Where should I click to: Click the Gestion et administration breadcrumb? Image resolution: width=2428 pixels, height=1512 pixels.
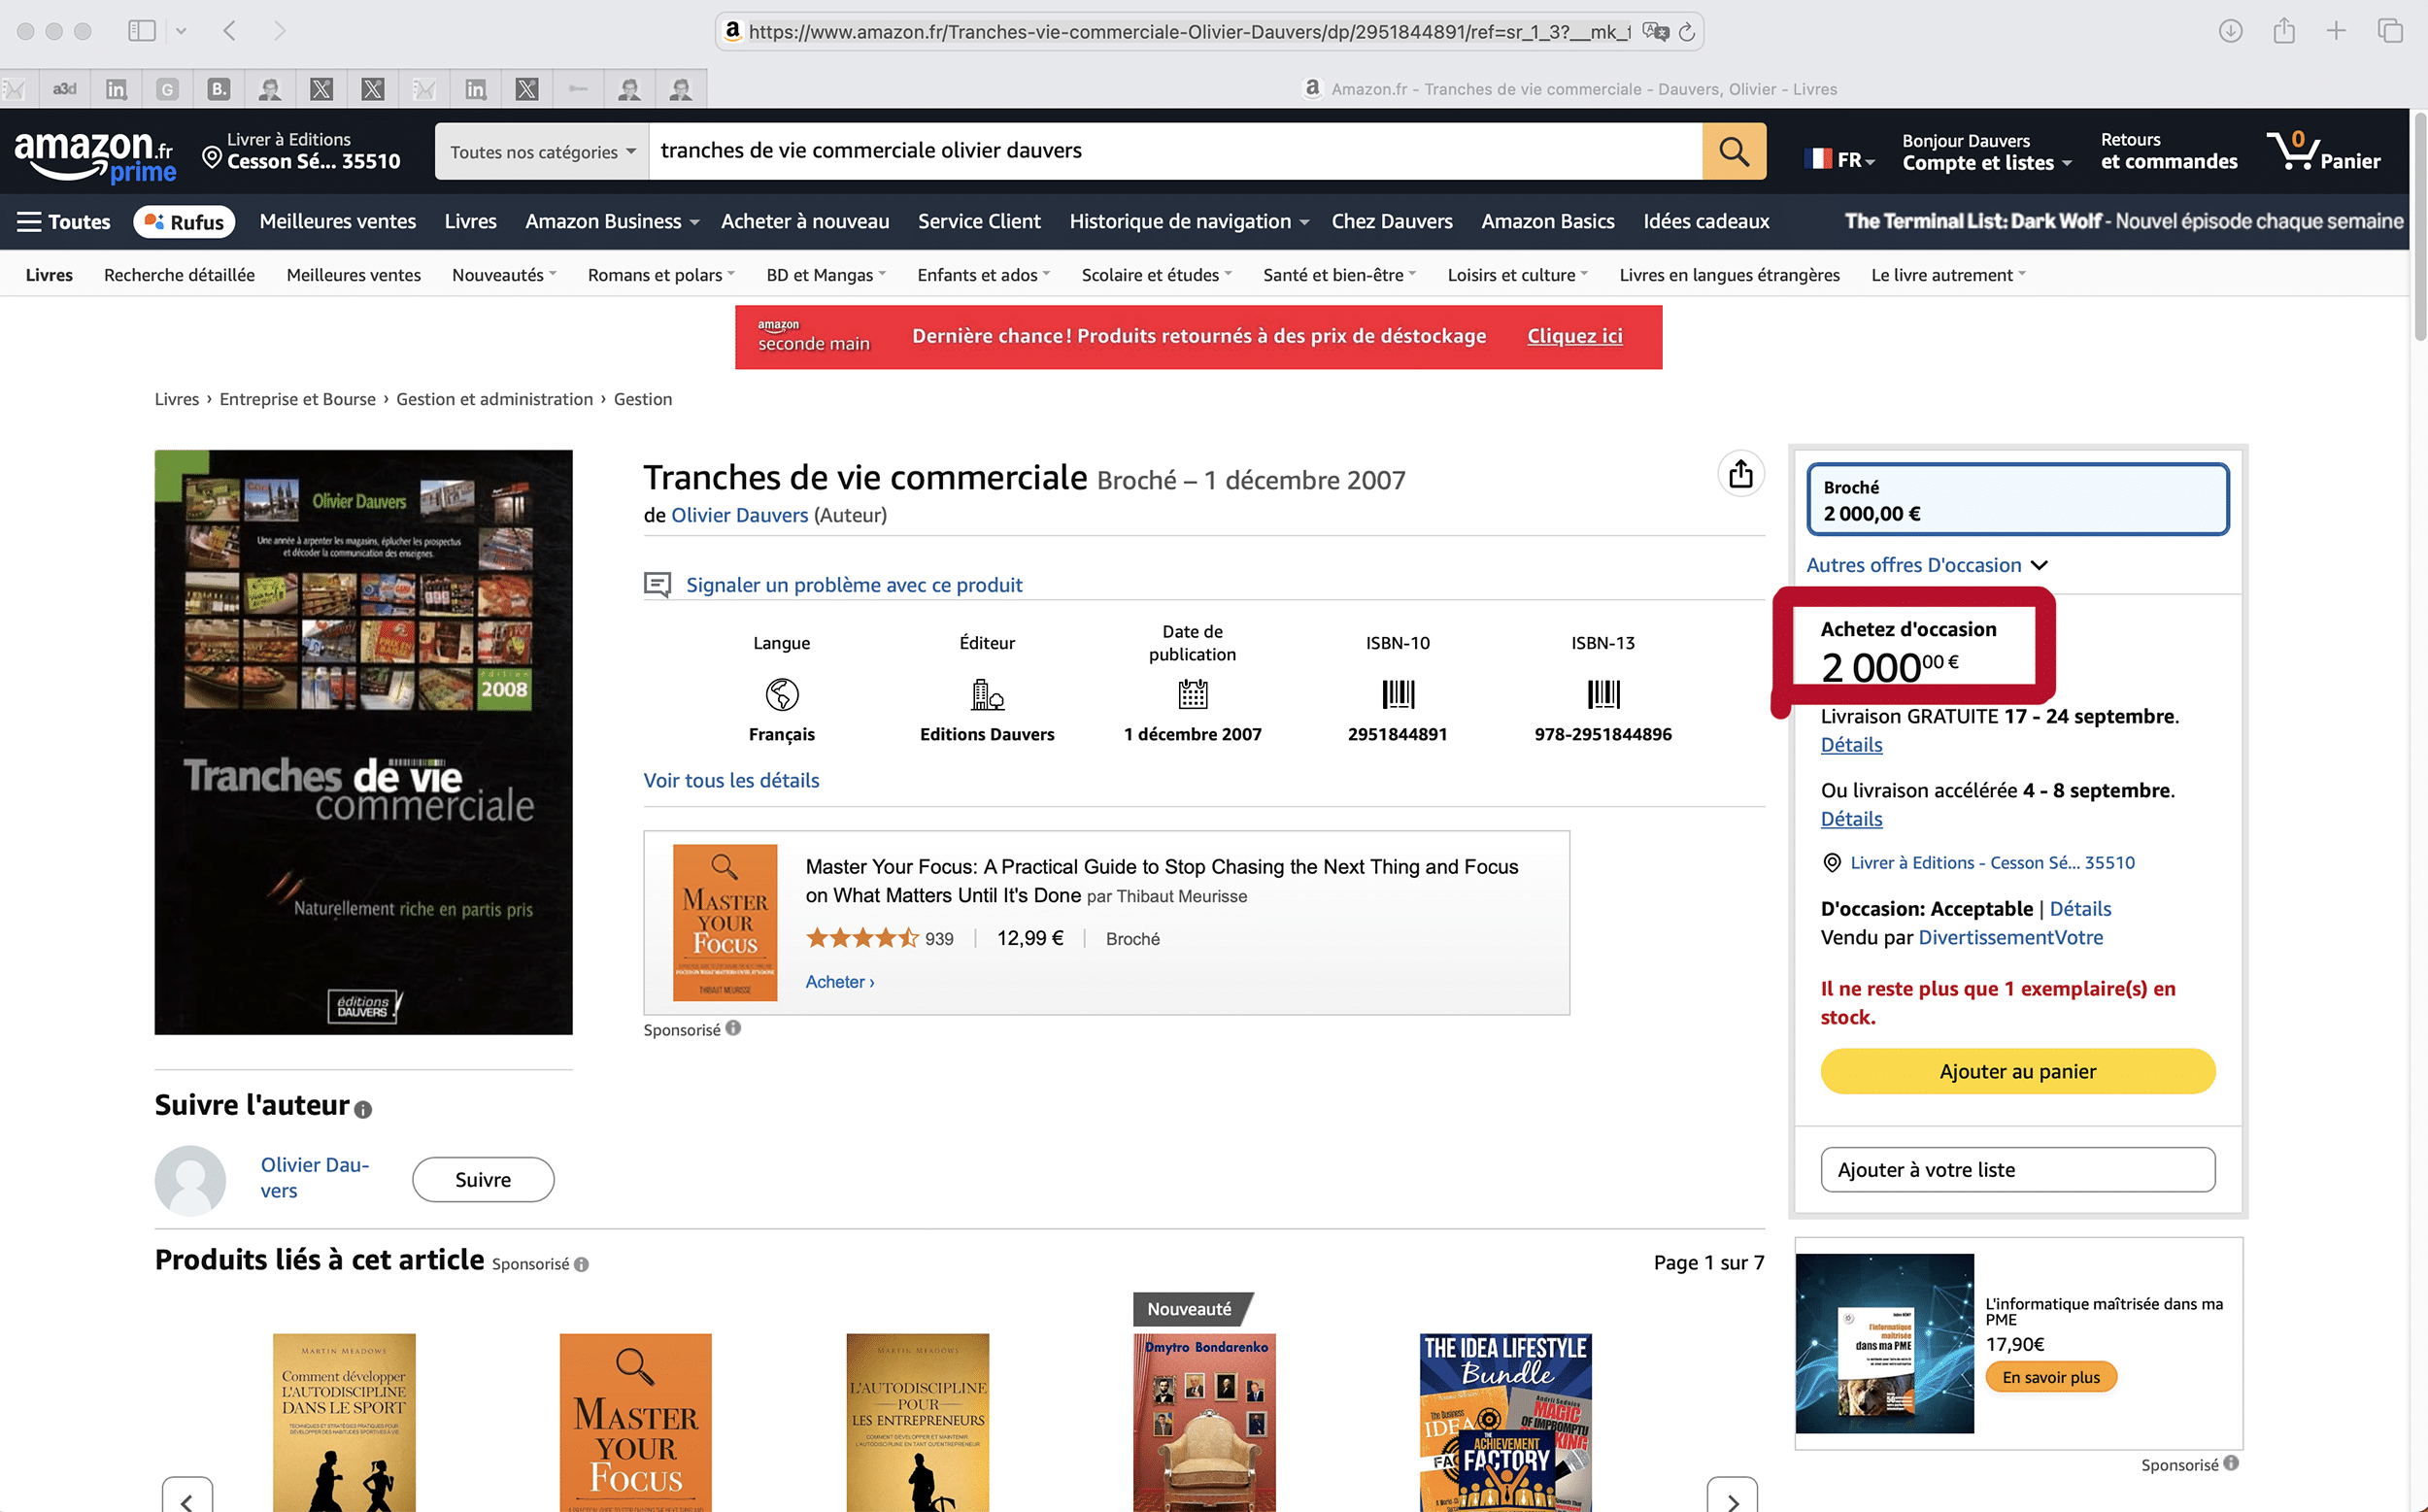[494, 399]
